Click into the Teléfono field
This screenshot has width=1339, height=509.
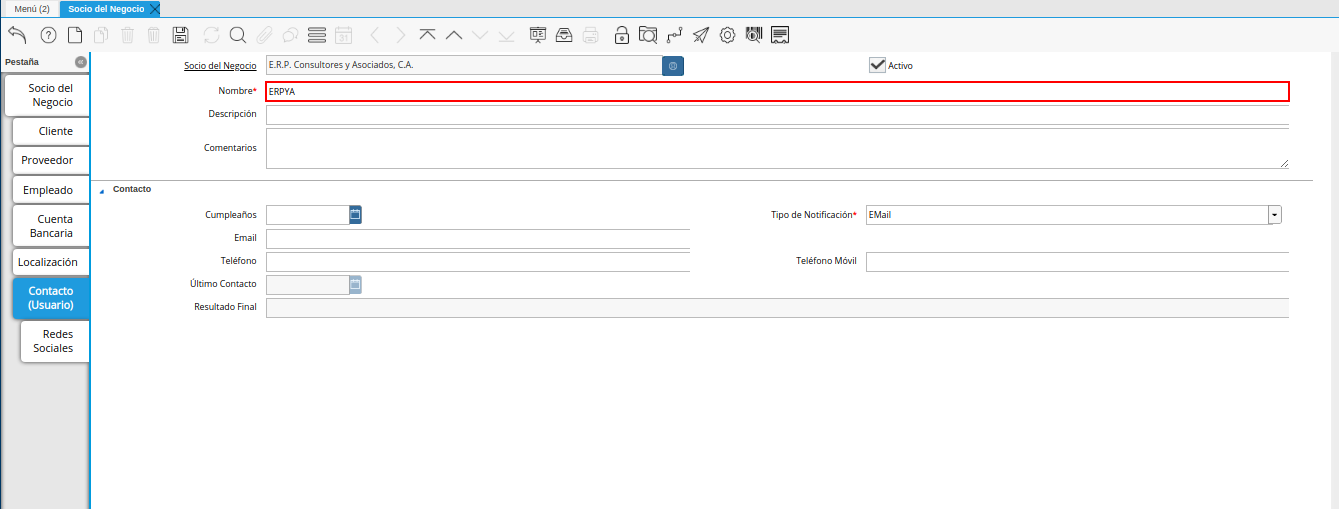[x=478, y=261]
